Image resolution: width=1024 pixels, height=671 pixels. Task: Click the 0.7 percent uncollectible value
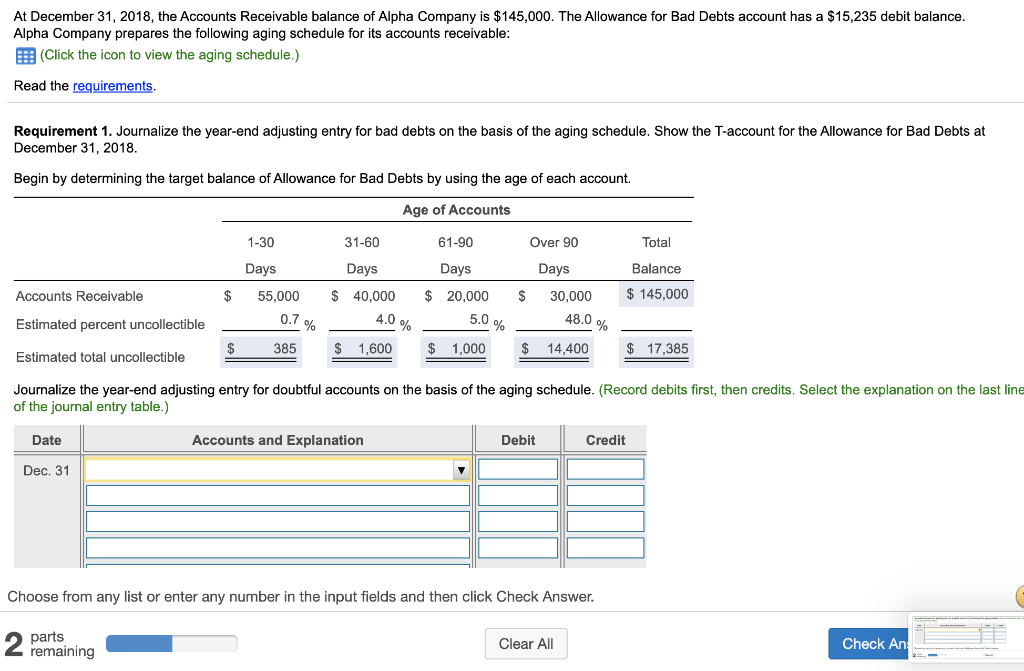point(289,319)
